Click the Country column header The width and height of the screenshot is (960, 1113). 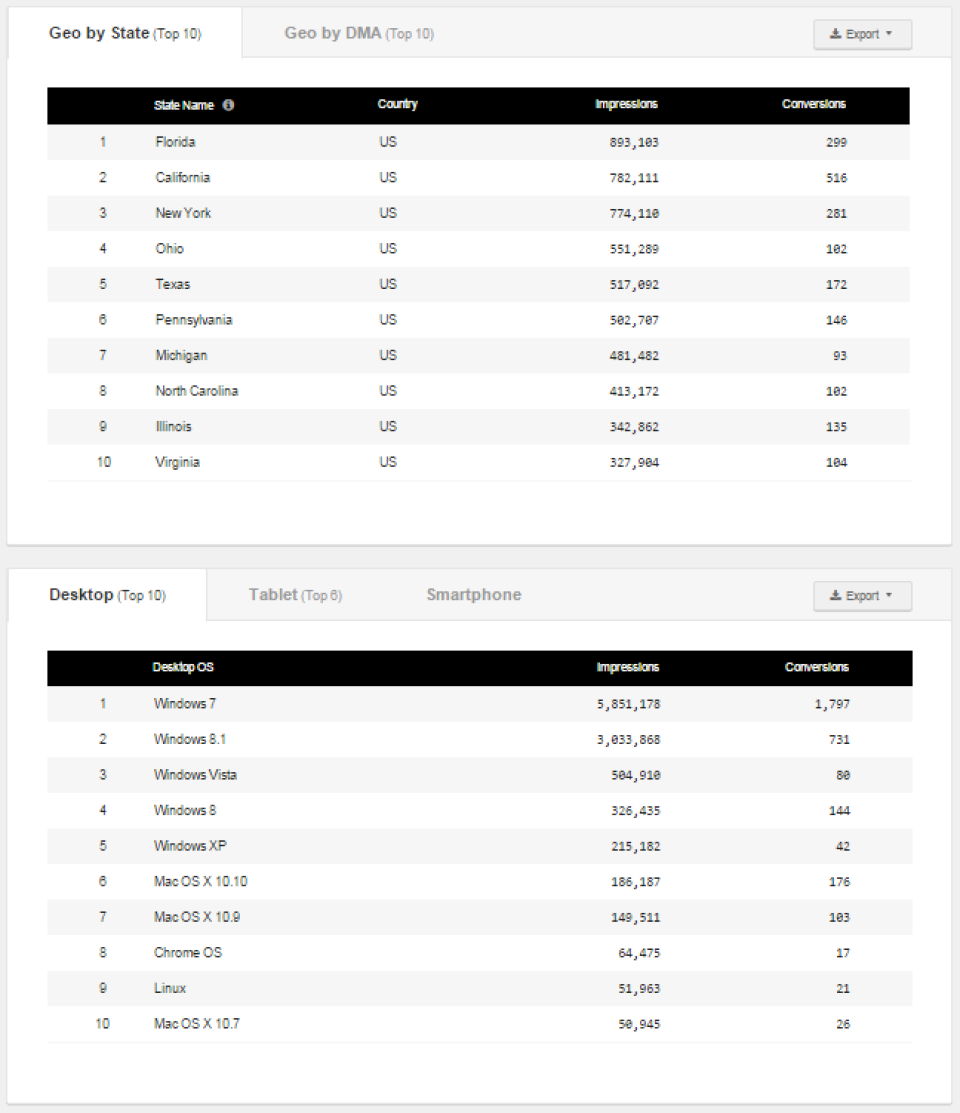point(397,104)
